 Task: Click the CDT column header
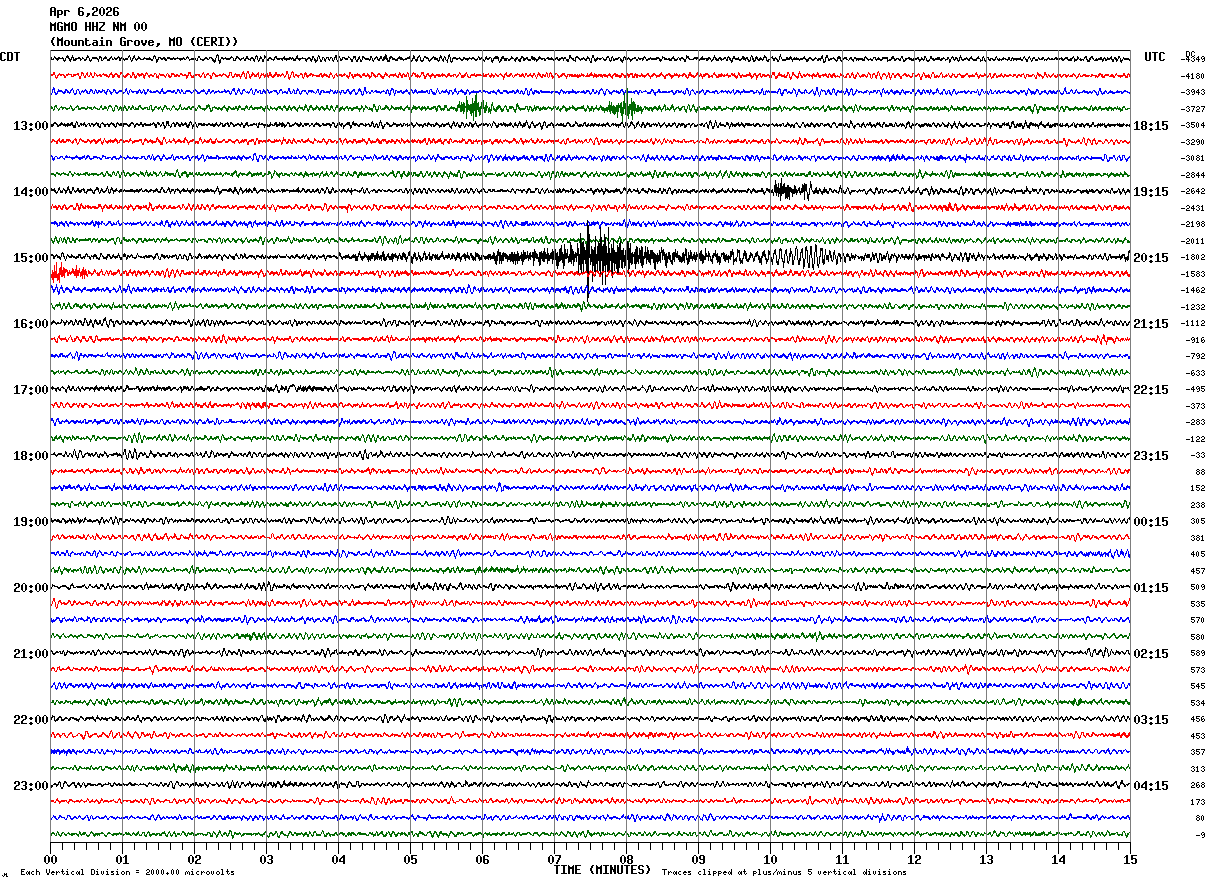pos(10,57)
